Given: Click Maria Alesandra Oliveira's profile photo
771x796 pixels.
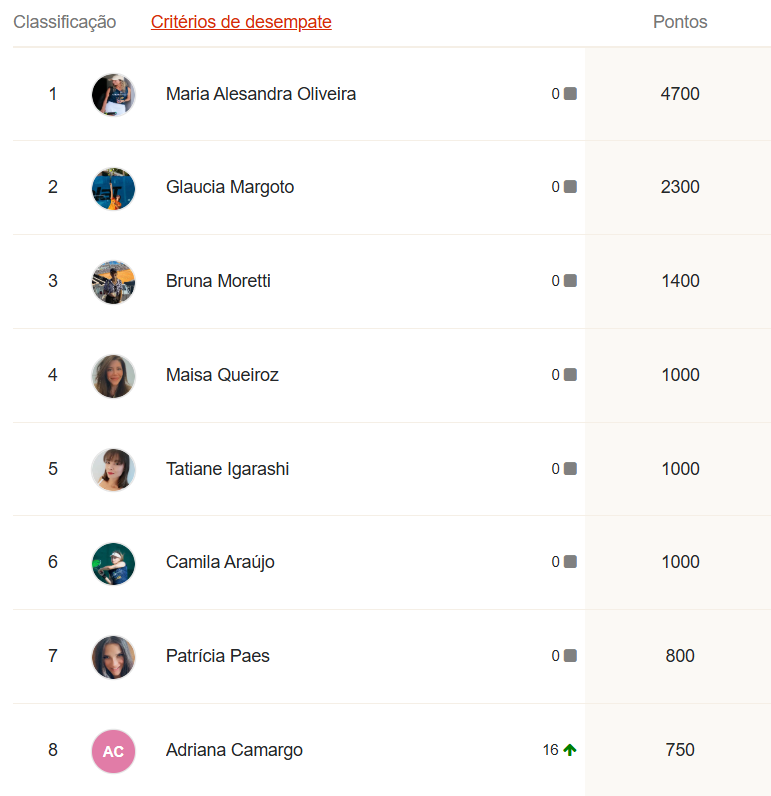Looking at the screenshot, I should (113, 95).
